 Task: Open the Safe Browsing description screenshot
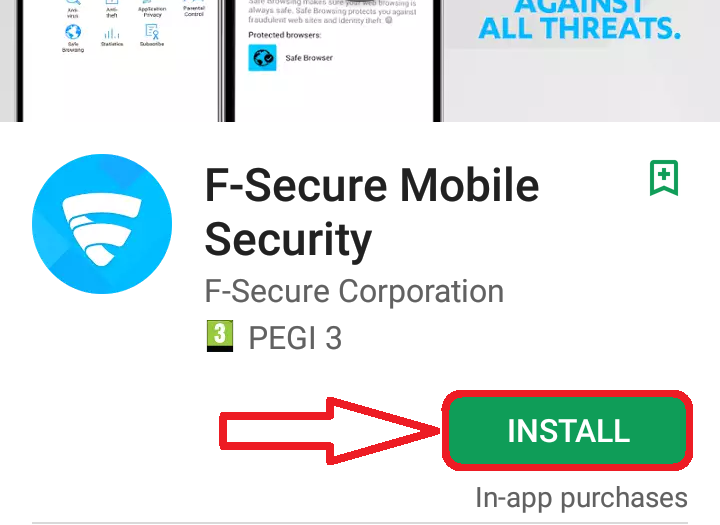point(333,61)
